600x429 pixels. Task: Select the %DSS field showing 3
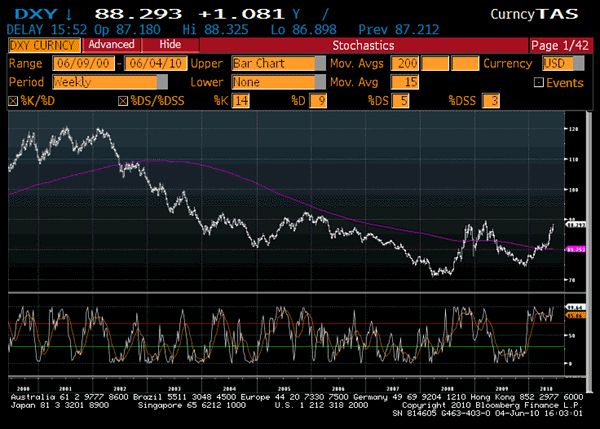point(491,101)
